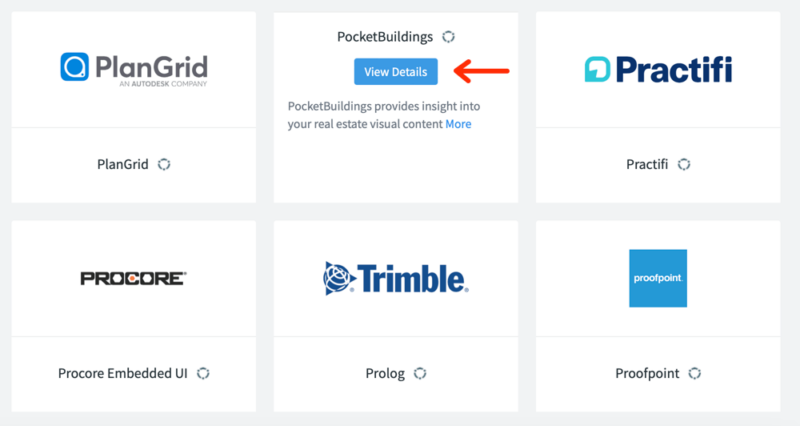The height and width of the screenshot is (426, 800).
Task: Click the circular badge icon beside PlanGrid
Action: coord(164,164)
